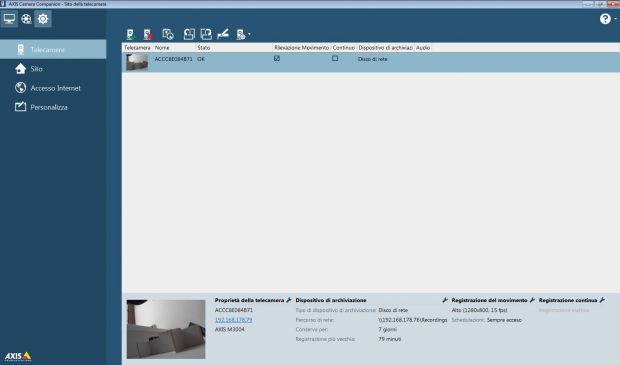This screenshot has width=620, height=365.
Task: Click the camera schedule clock toolbar icon
Action: [168, 34]
